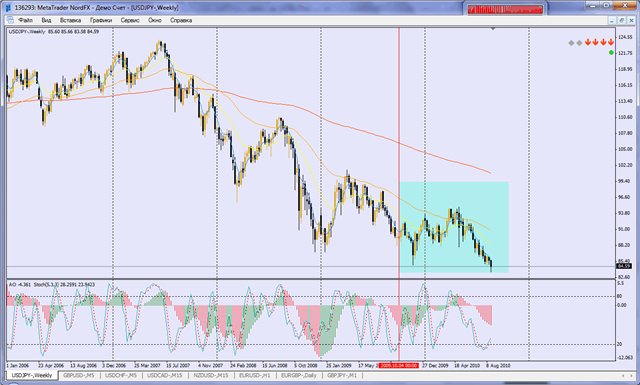Open the Графики menu
Image resolution: width=640 pixels, height=385 pixels.
101,20
